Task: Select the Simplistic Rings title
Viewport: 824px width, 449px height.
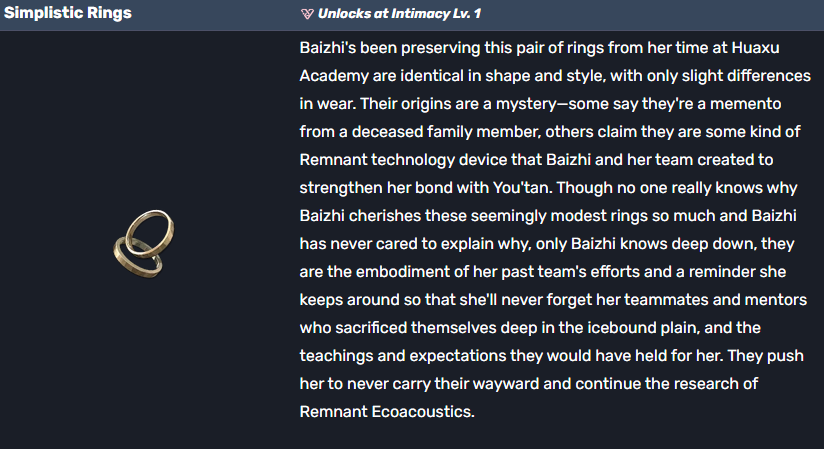Action: 67,15
